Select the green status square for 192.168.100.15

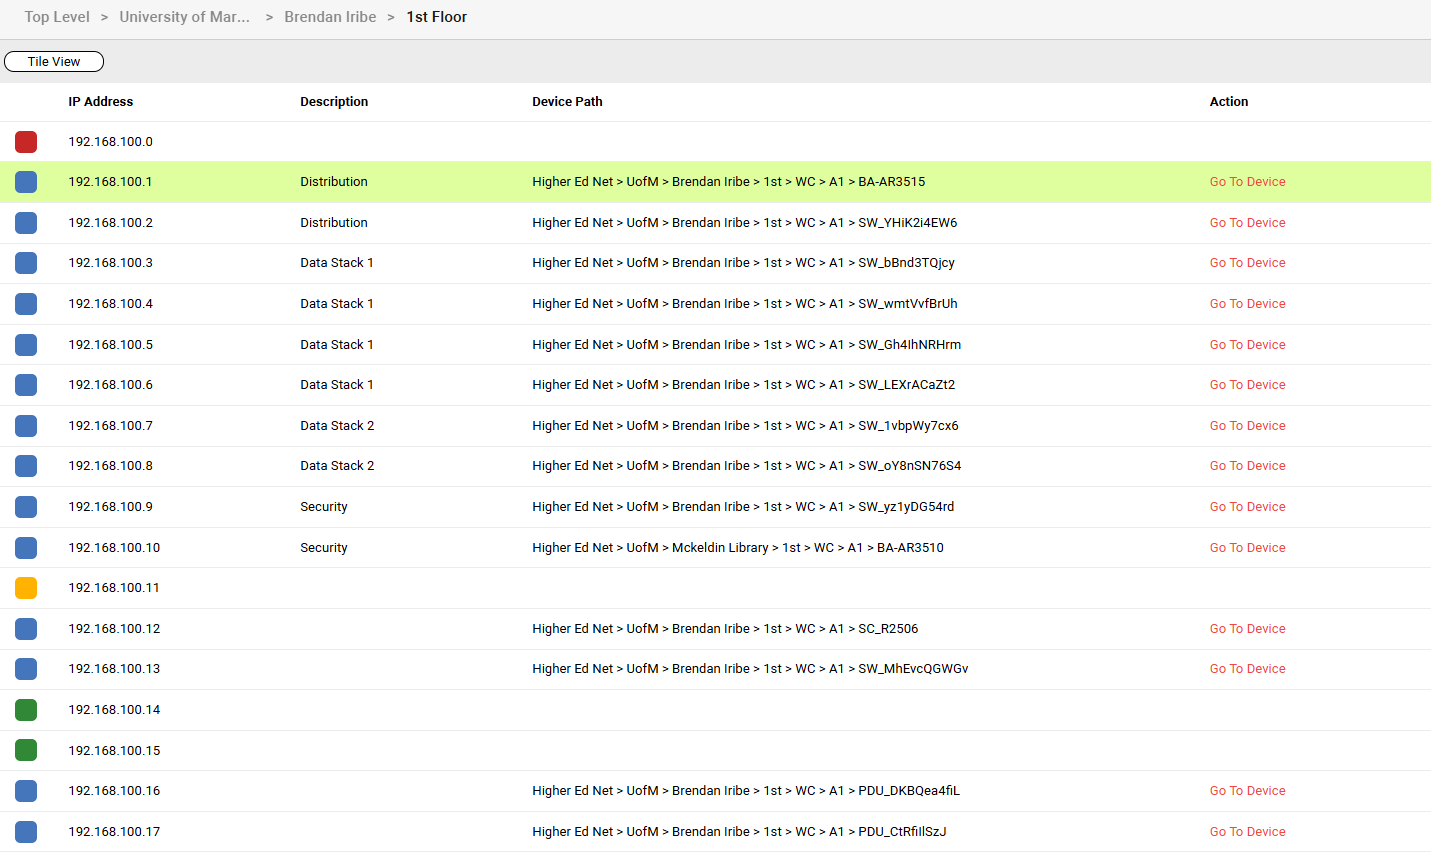(x=26, y=750)
